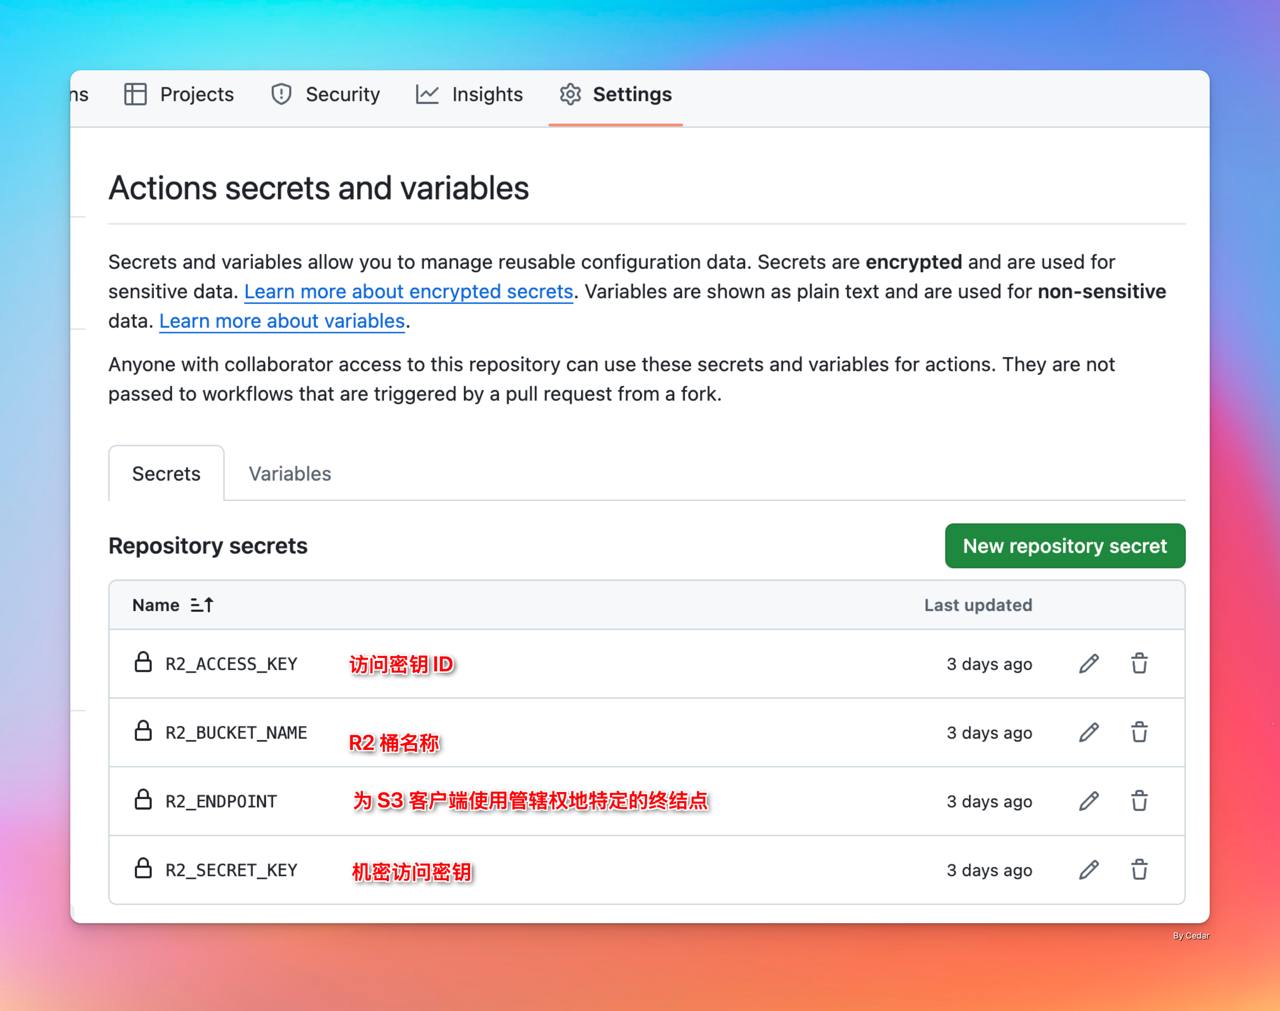1280x1011 pixels.
Task: Switch to the Secrets tab
Action: click(166, 474)
